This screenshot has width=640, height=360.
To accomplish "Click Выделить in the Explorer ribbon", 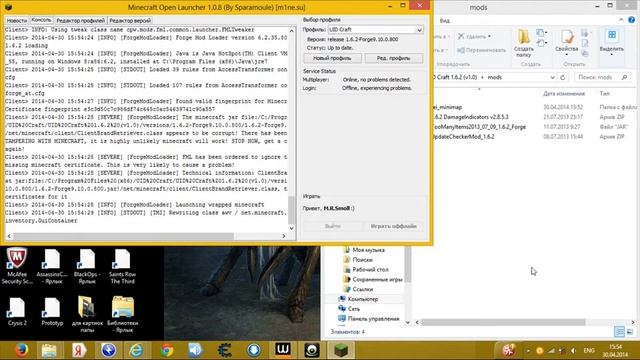I will (x=611, y=42).
